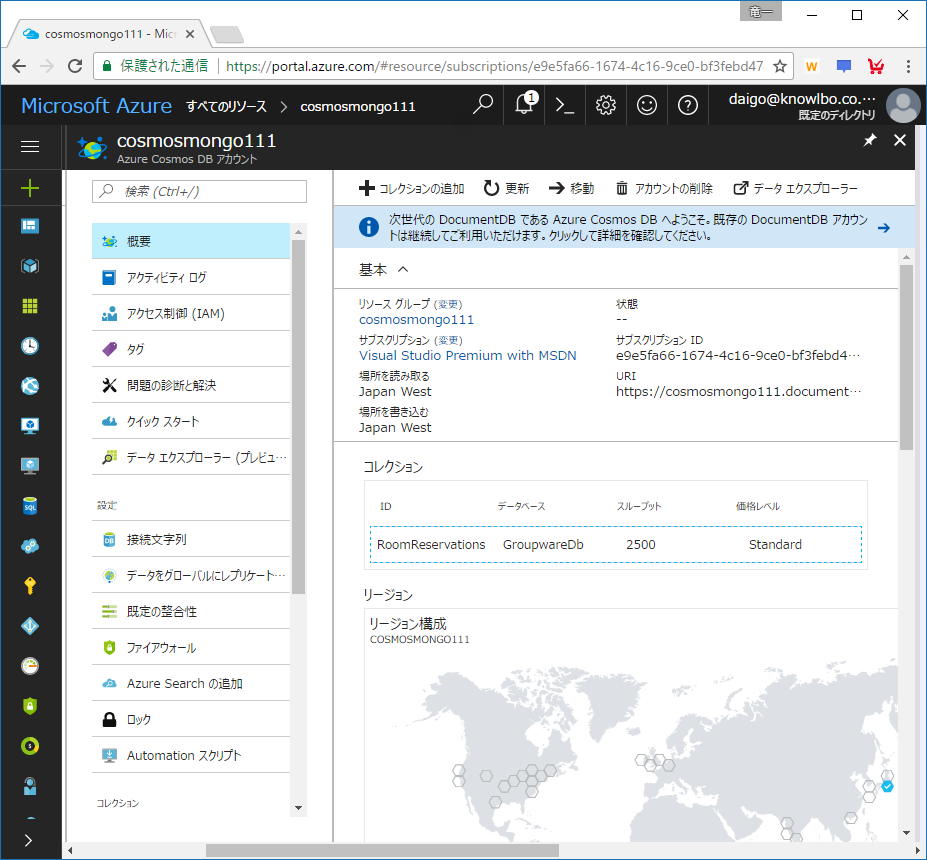Screen dimensions: 927x860
Task: Reload the page in the browser
Action: (75, 66)
